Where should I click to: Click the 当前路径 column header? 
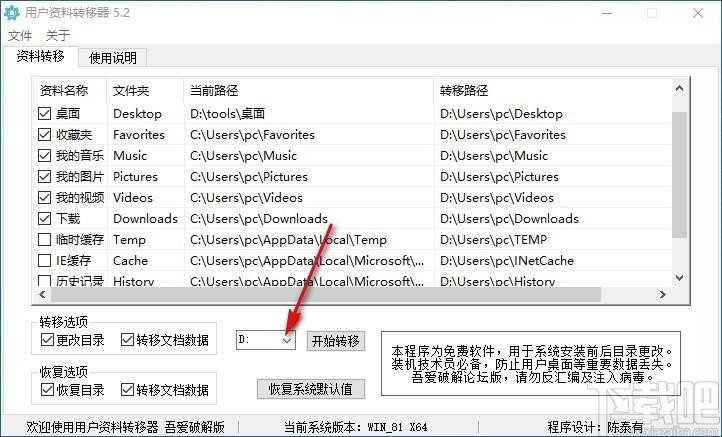(309, 90)
